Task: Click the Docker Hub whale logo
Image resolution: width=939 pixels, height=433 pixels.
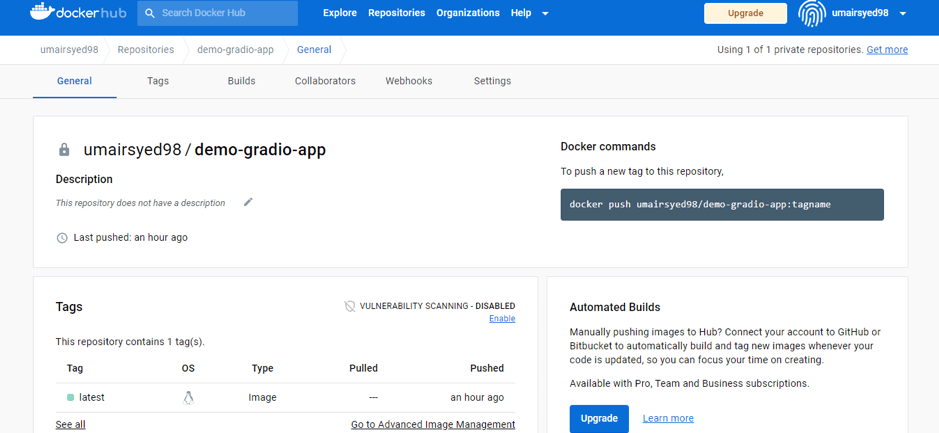Action: (78, 12)
